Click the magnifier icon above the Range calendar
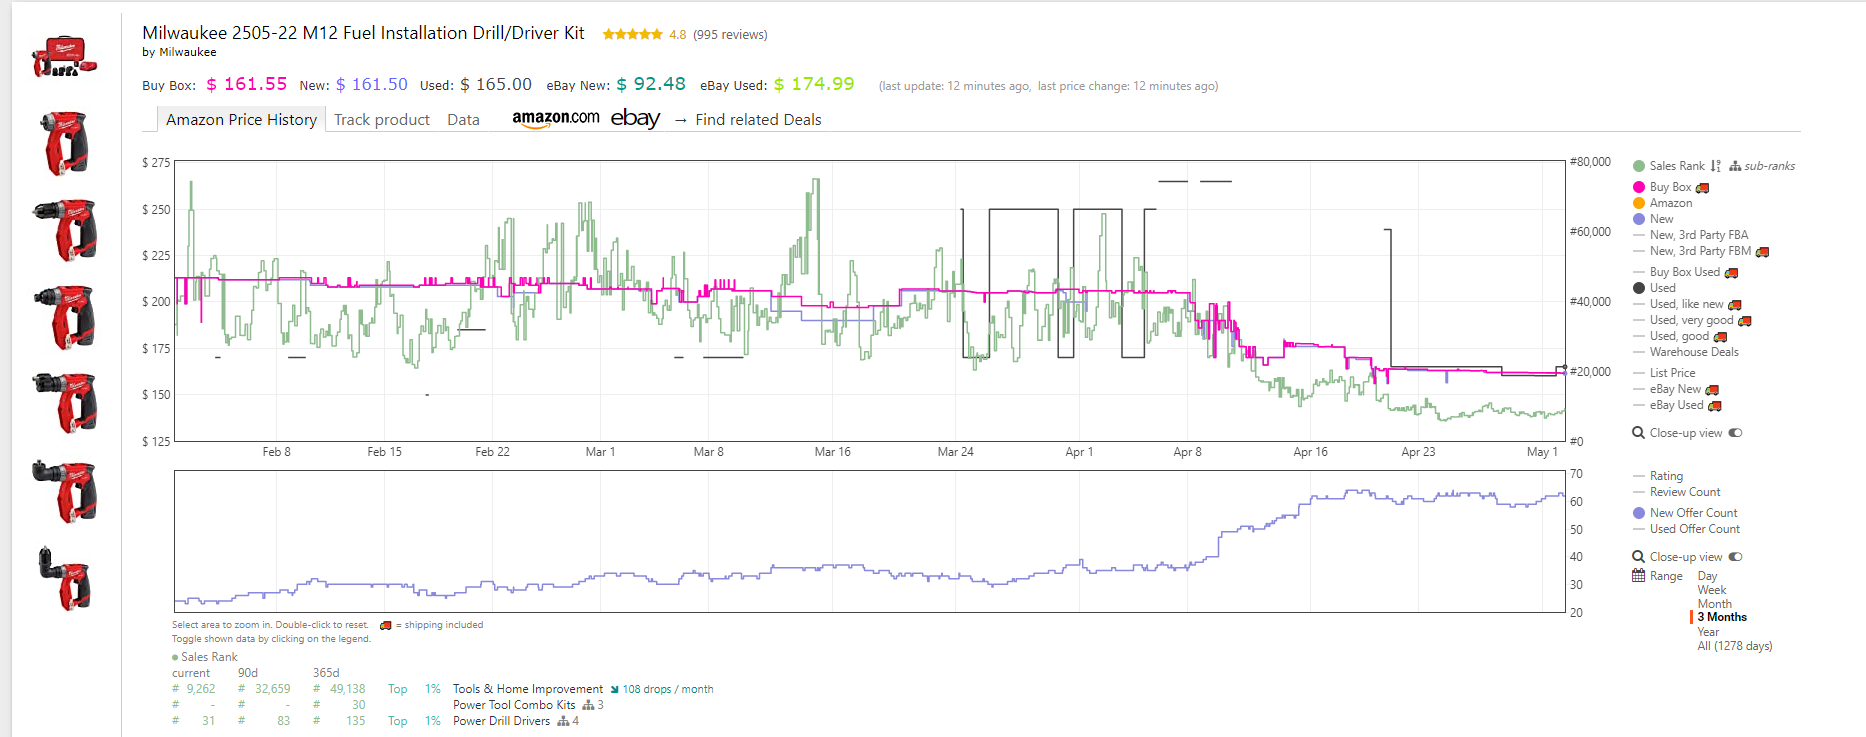 coord(1638,557)
